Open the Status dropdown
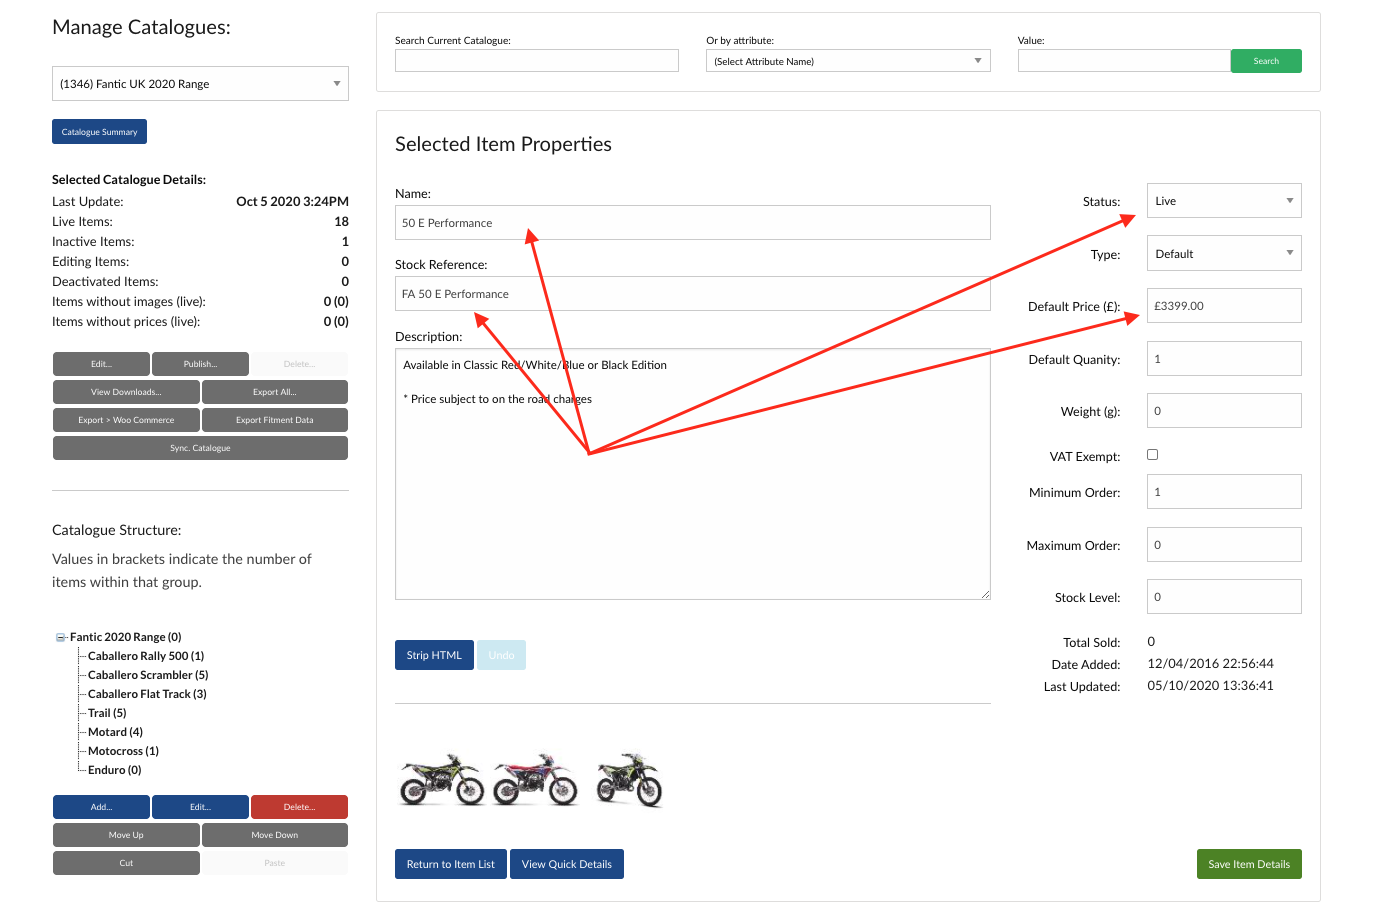1378x906 pixels. [x=1223, y=201]
